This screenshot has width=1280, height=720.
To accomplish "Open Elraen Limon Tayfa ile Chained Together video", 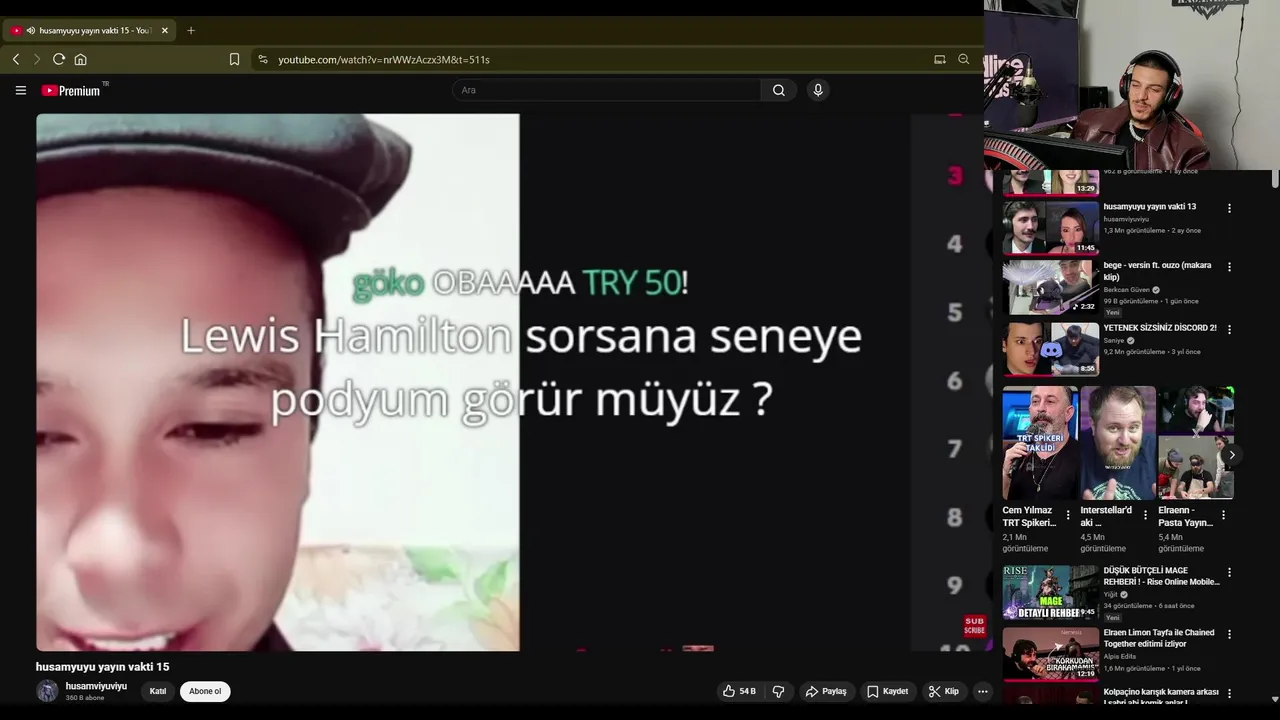I will coord(1159,638).
